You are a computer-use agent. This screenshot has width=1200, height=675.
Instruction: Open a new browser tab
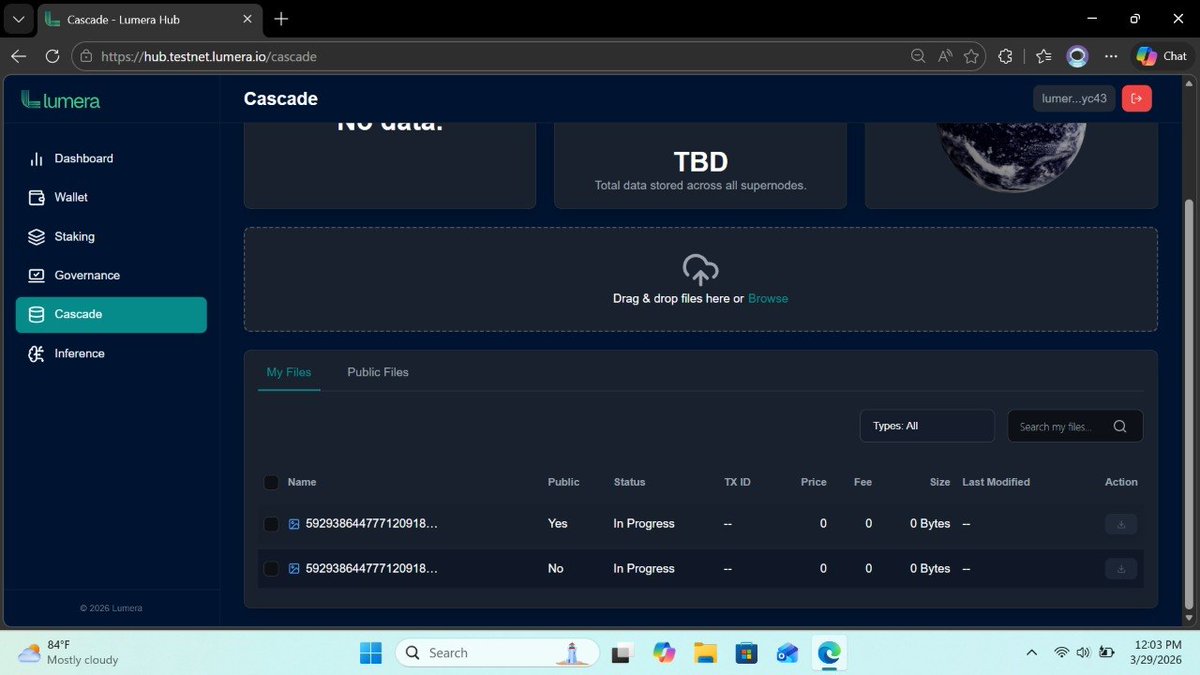coord(281,19)
